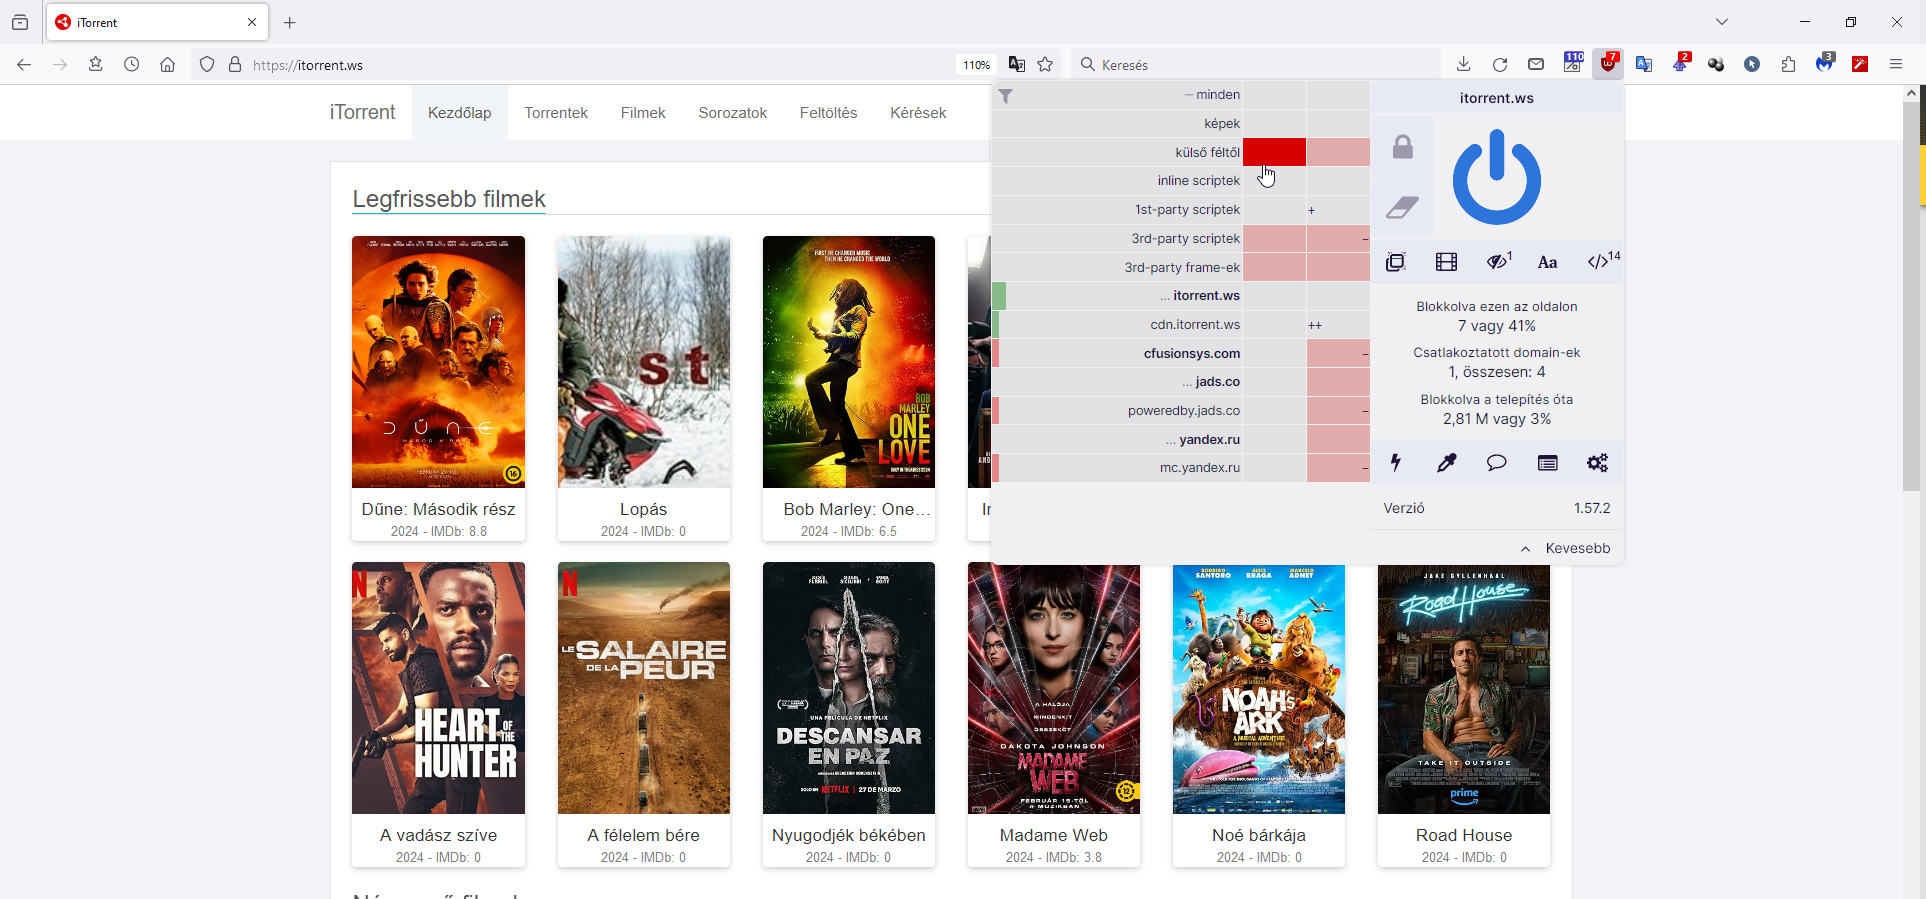Click the history clock toolbar icon

click(132, 64)
